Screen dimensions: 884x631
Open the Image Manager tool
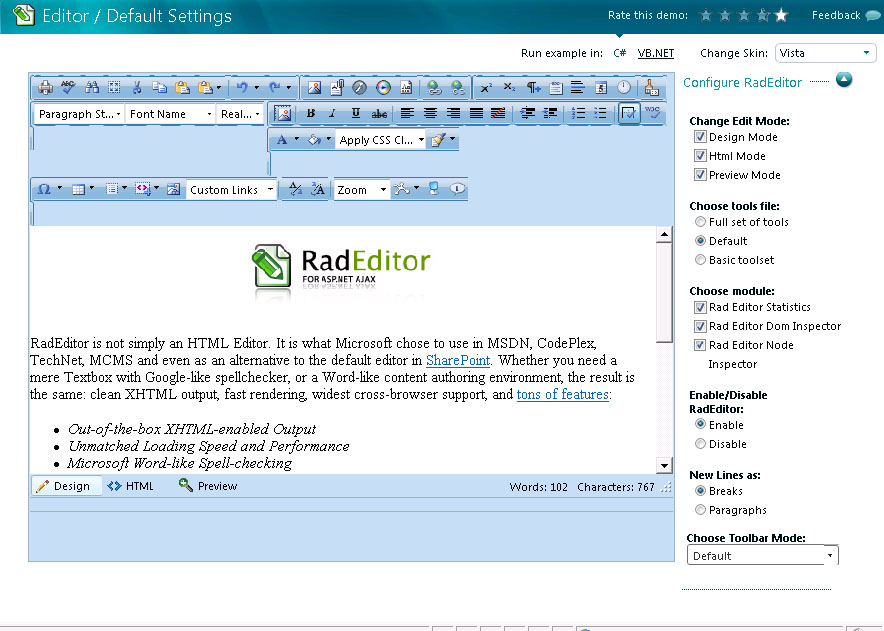point(314,87)
